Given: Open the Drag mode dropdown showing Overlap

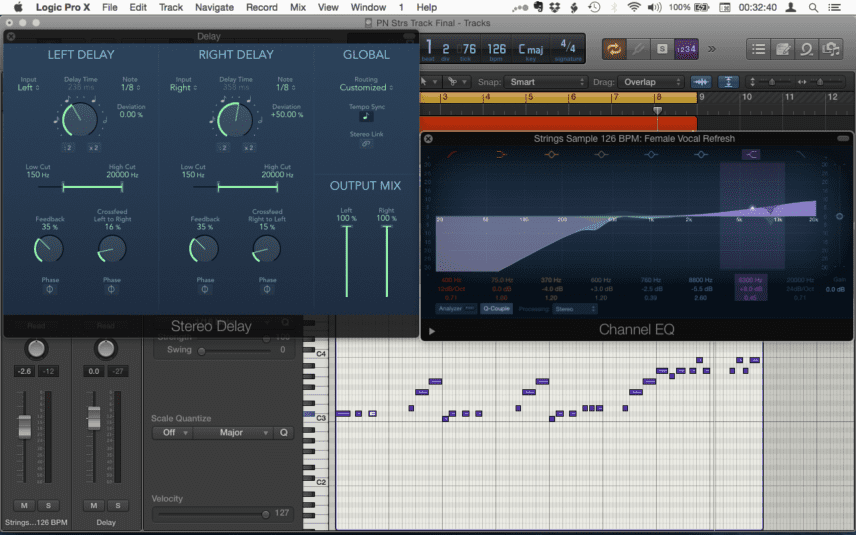Looking at the screenshot, I should 651,82.
